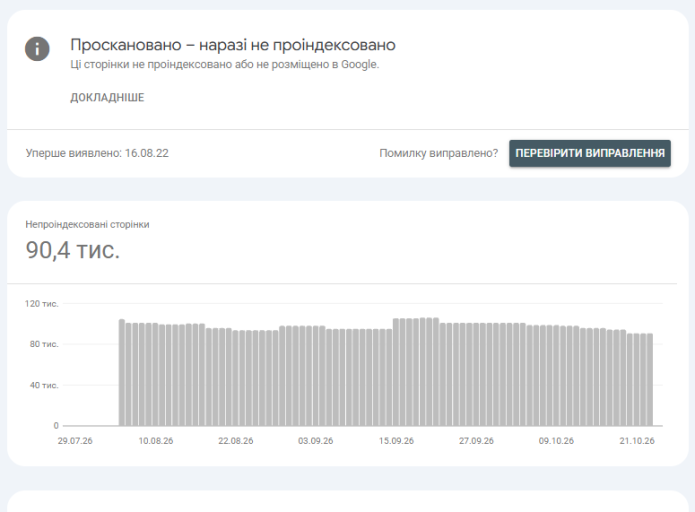Select the Непроіндексовані сторінки metric label

(x=87, y=224)
